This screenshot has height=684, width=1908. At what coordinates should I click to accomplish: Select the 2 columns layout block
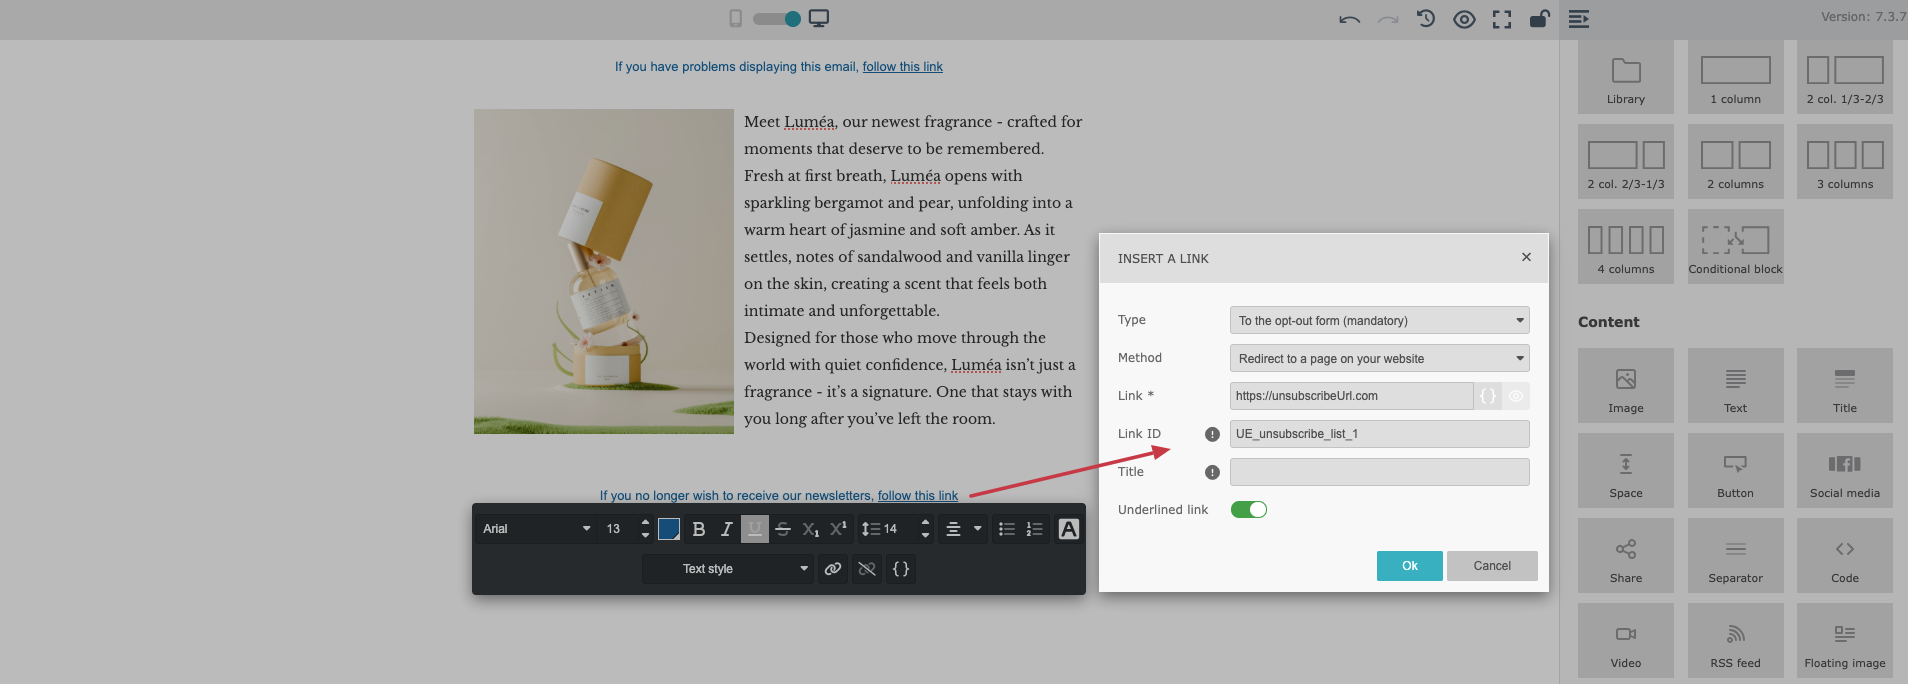point(1735,162)
